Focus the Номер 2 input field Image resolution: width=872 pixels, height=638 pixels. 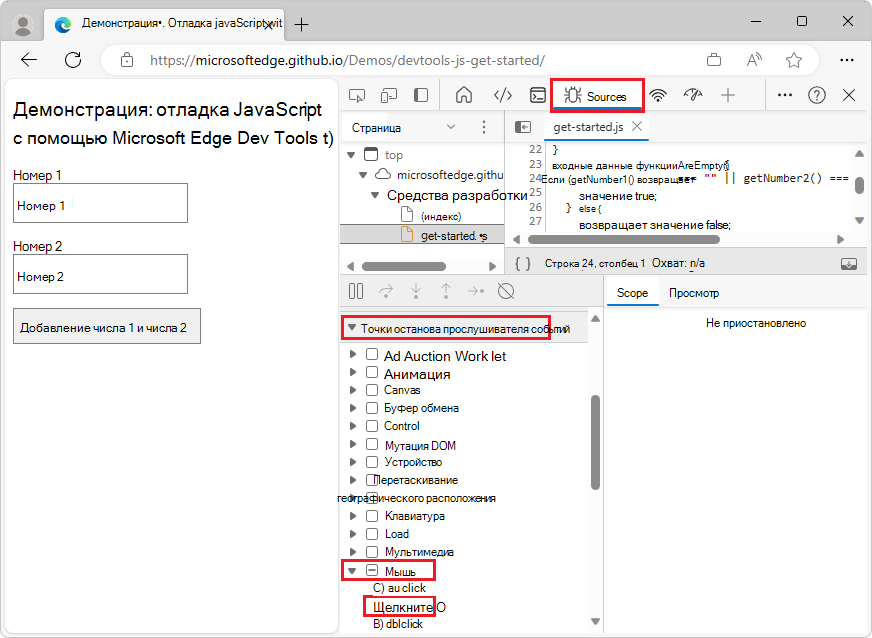[x=101, y=274]
